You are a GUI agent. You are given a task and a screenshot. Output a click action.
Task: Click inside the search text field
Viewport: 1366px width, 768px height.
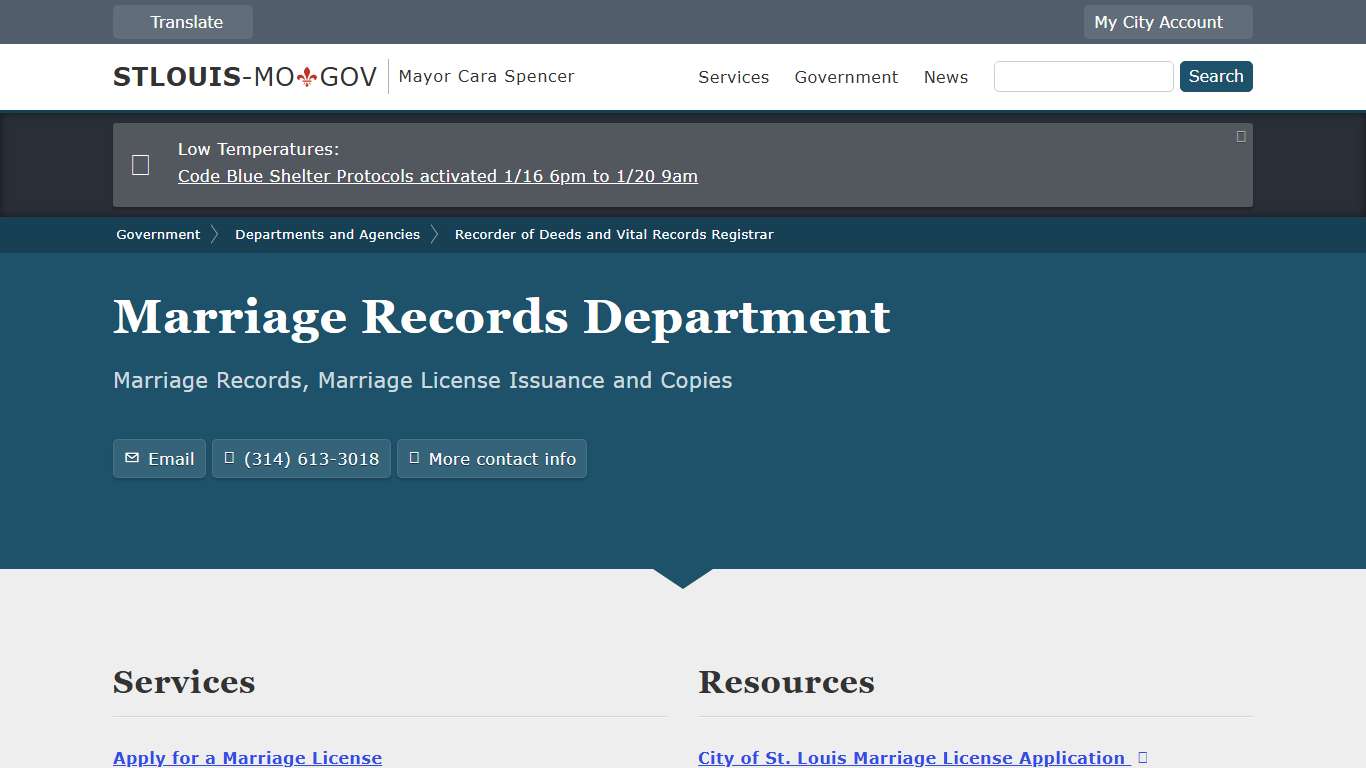(x=1083, y=76)
